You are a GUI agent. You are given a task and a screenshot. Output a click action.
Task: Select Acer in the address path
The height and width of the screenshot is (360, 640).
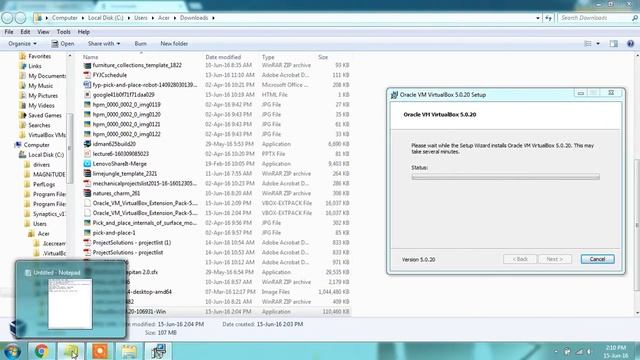click(164, 18)
